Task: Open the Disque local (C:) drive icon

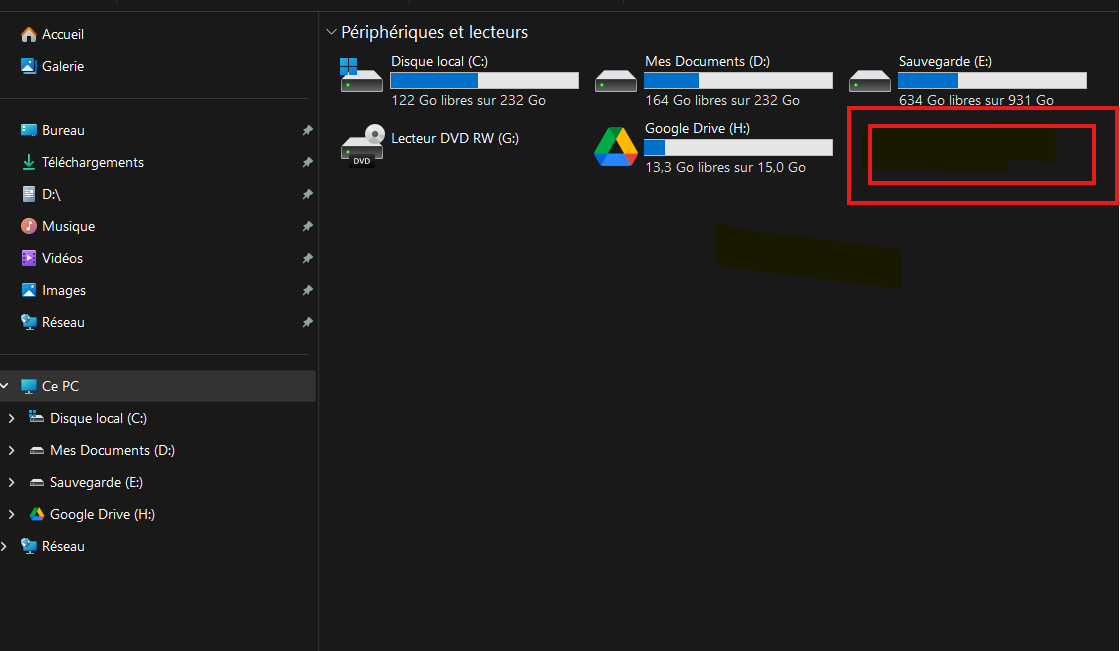Action: pos(361,75)
